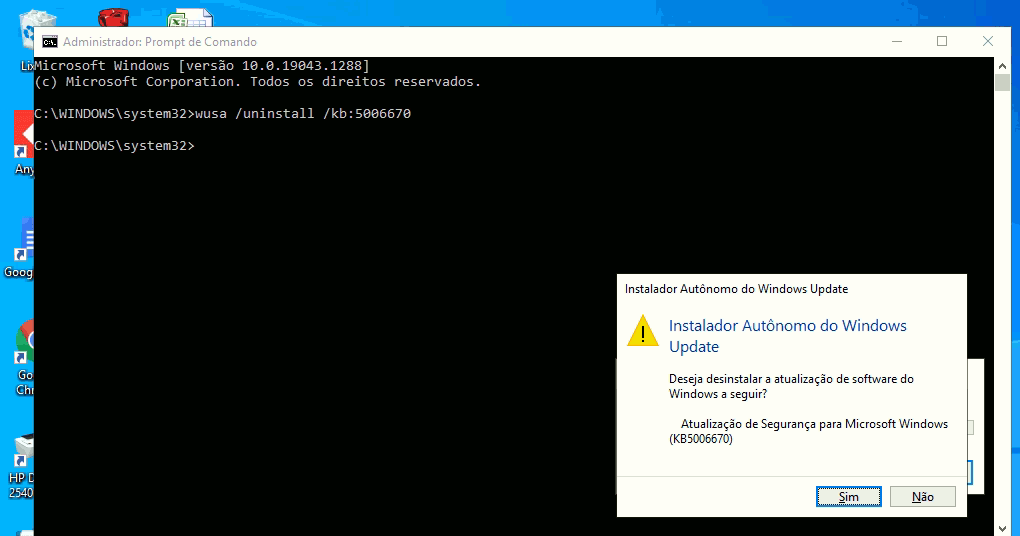
Task: Click the 'Microsoft Windows [versão 10.0.19043.1288]' line
Action: click(202, 66)
